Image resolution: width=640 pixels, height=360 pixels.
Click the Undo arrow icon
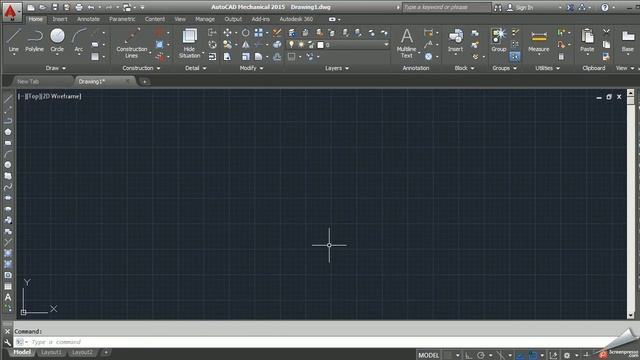click(x=91, y=7)
